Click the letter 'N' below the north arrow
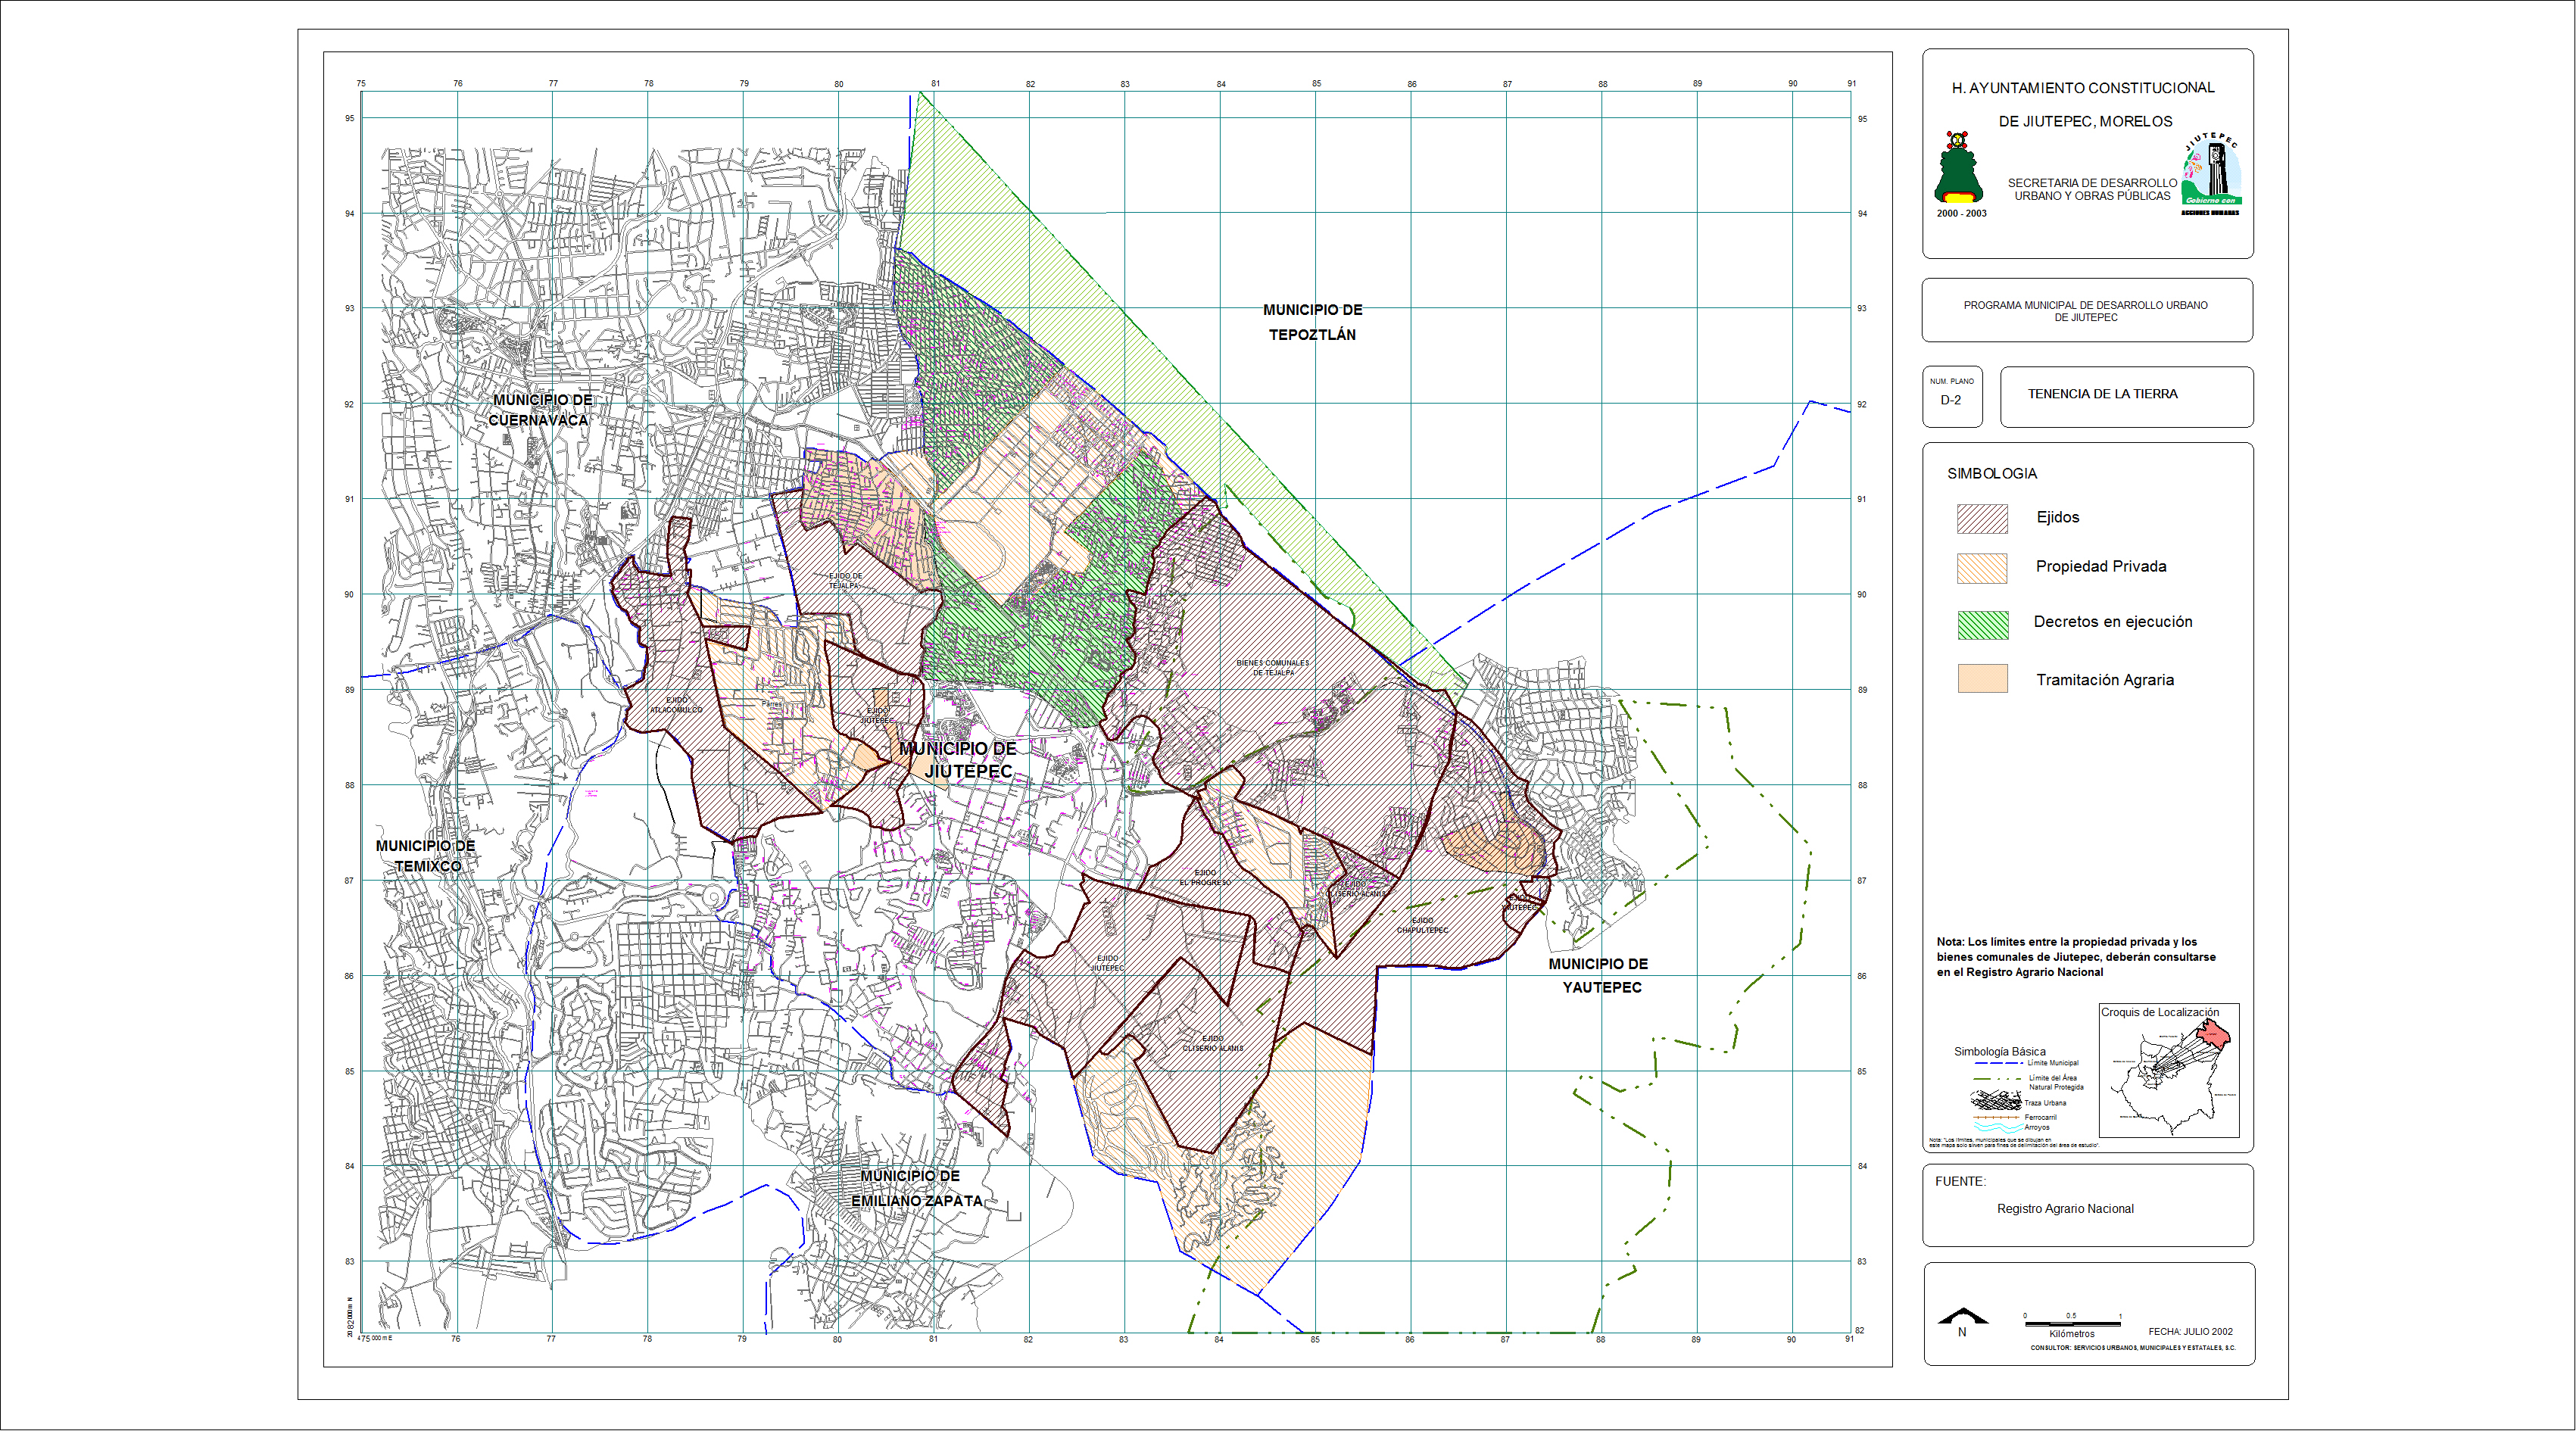Image resolution: width=2576 pixels, height=1431 pixels. 1962,1332
